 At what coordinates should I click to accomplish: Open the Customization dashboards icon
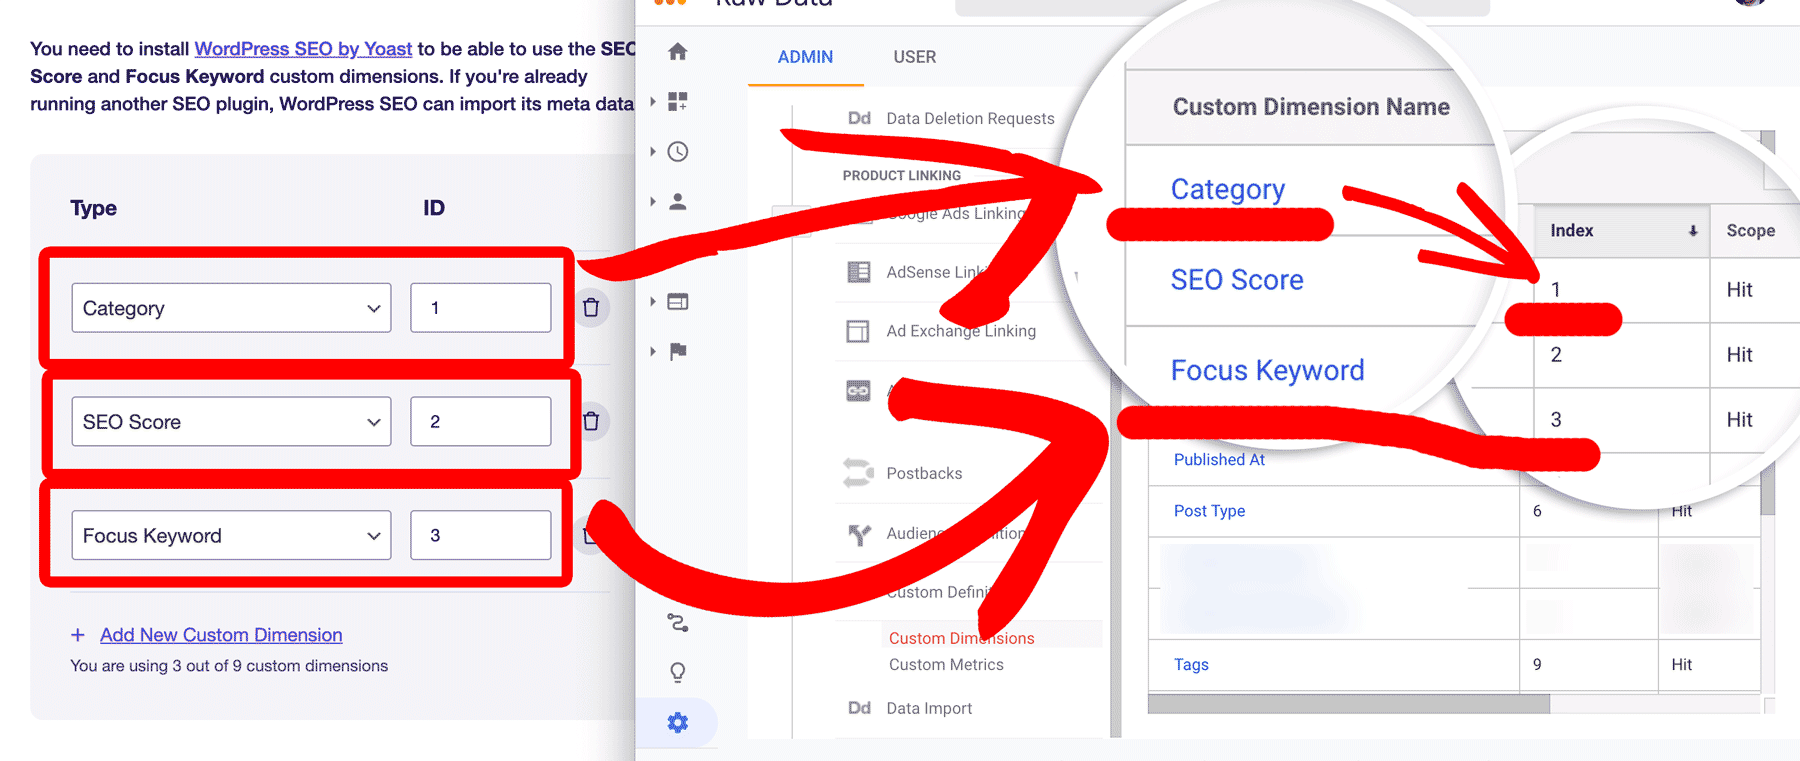click(x=678, y=101)
